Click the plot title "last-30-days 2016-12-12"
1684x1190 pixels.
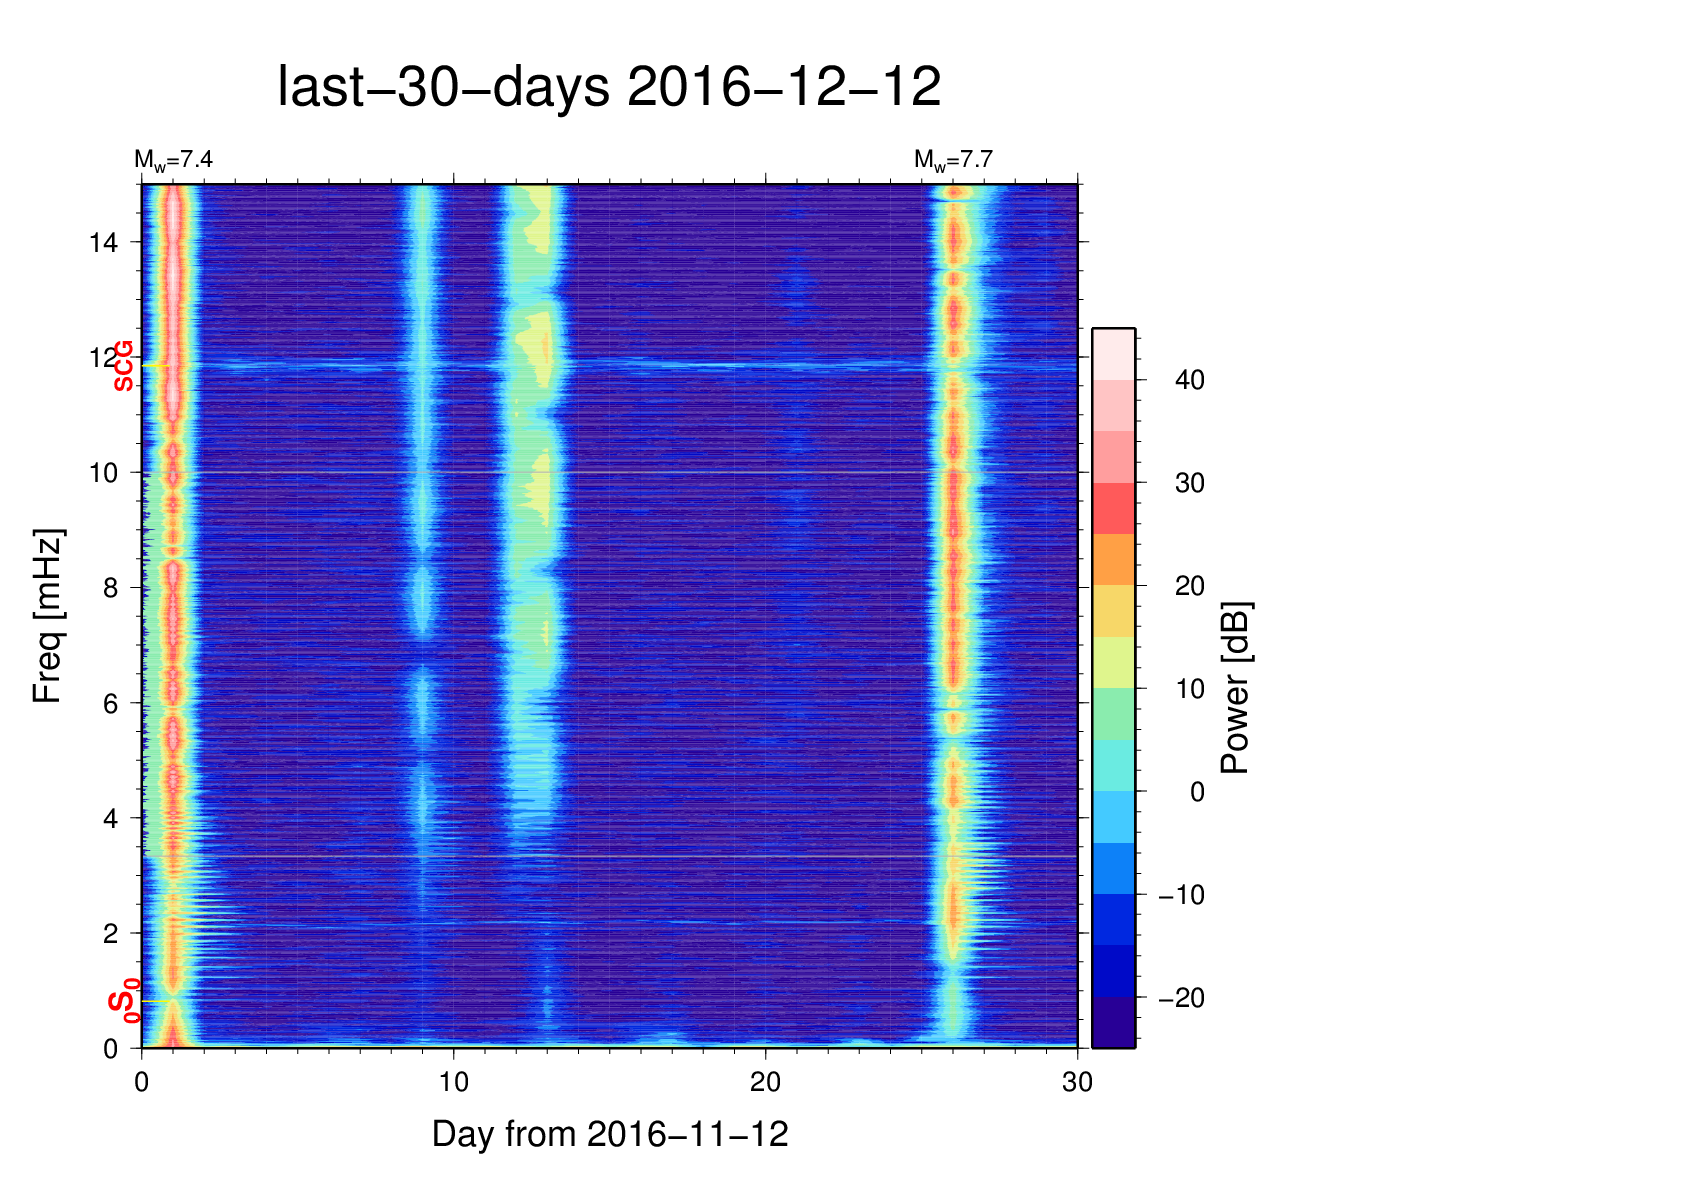click(608, 88)
